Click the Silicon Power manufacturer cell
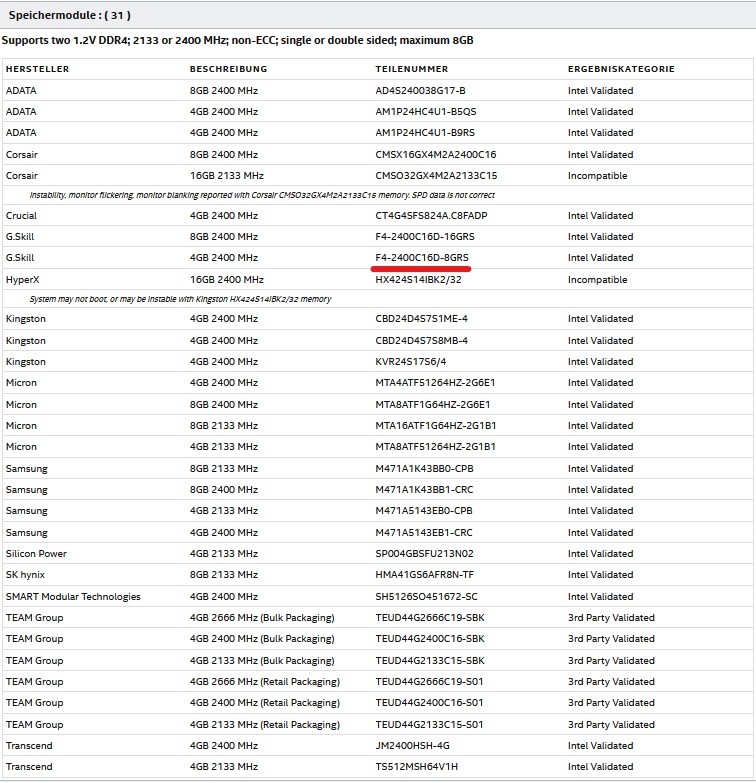Image resolution: width=756 pixels, height=783 pixels. point(36,553)
